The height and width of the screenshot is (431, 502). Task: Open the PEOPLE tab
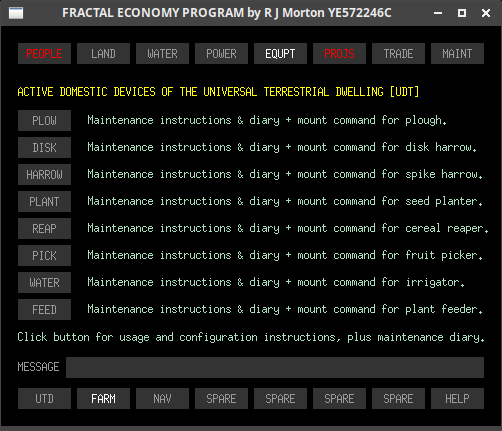pos(44,53)
